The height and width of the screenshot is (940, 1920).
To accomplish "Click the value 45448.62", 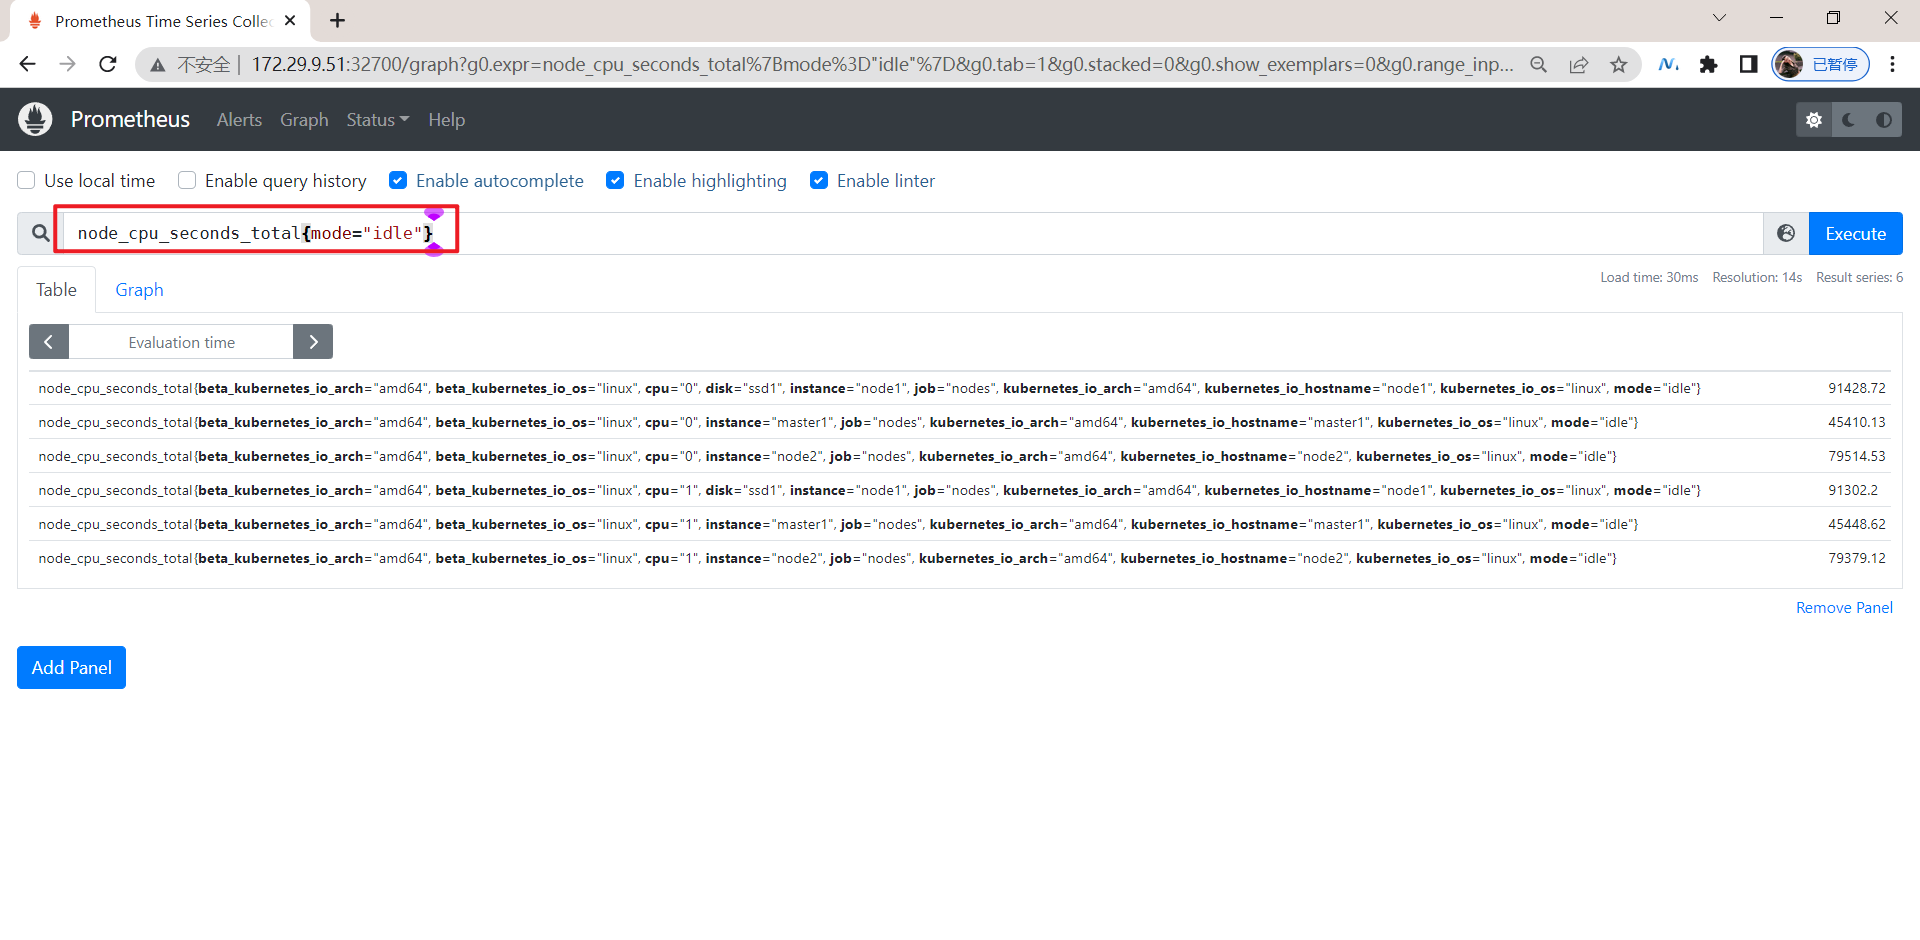I will coord(1857,524).
